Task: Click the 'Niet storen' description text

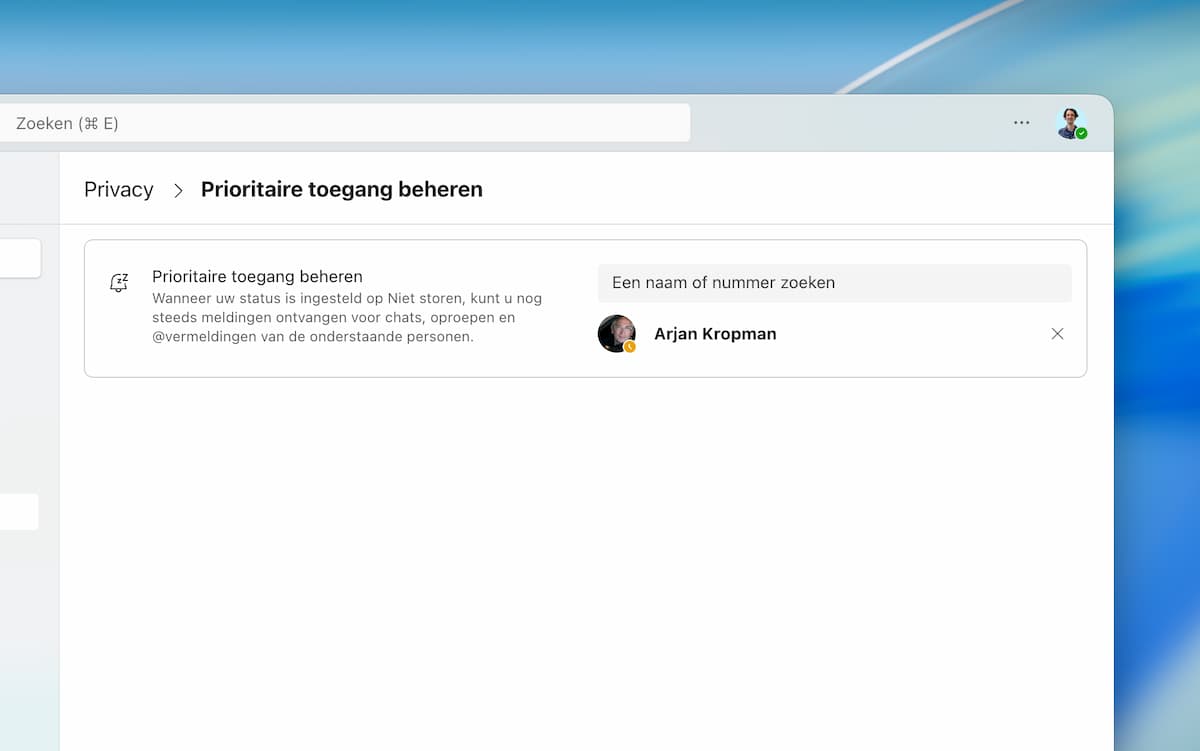Action: pyautogui.click(x=347, y=318)
